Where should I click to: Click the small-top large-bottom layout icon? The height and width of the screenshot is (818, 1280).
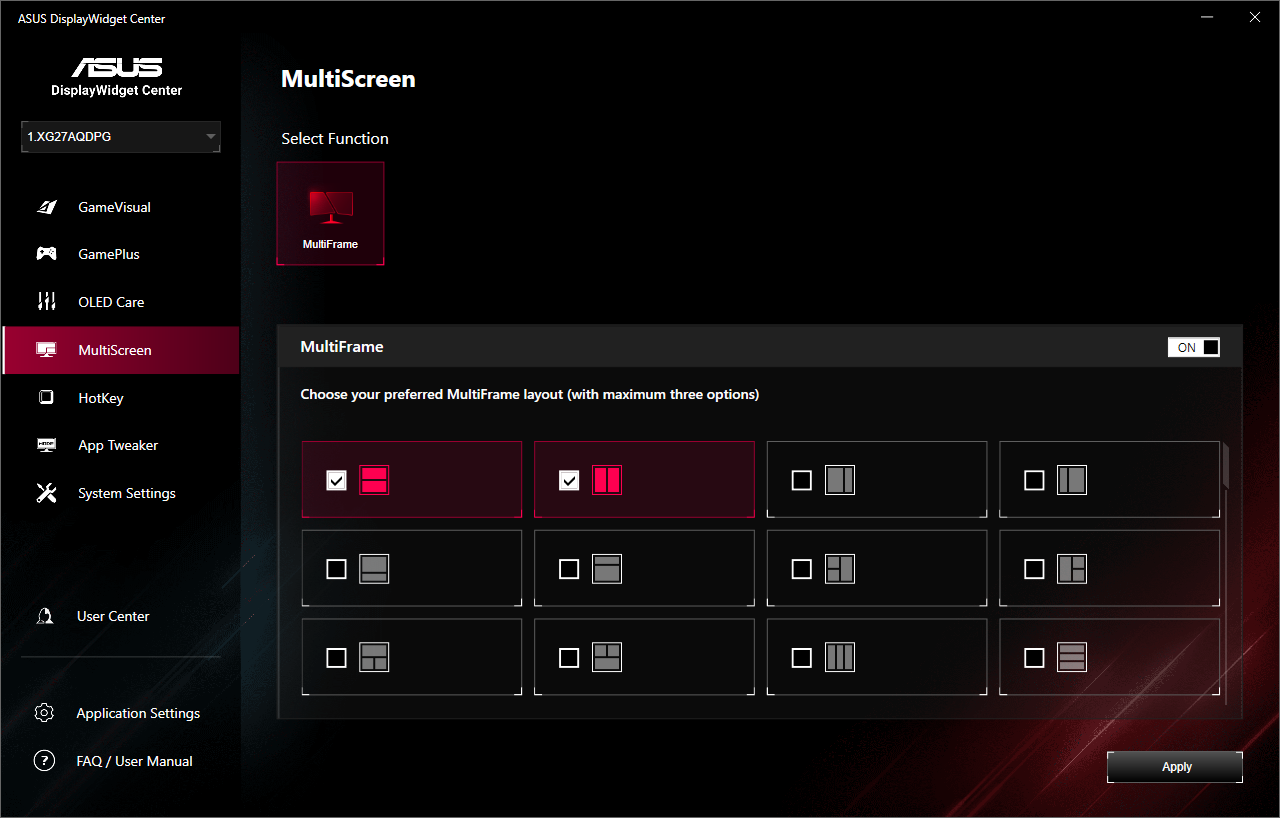point(607,569)
